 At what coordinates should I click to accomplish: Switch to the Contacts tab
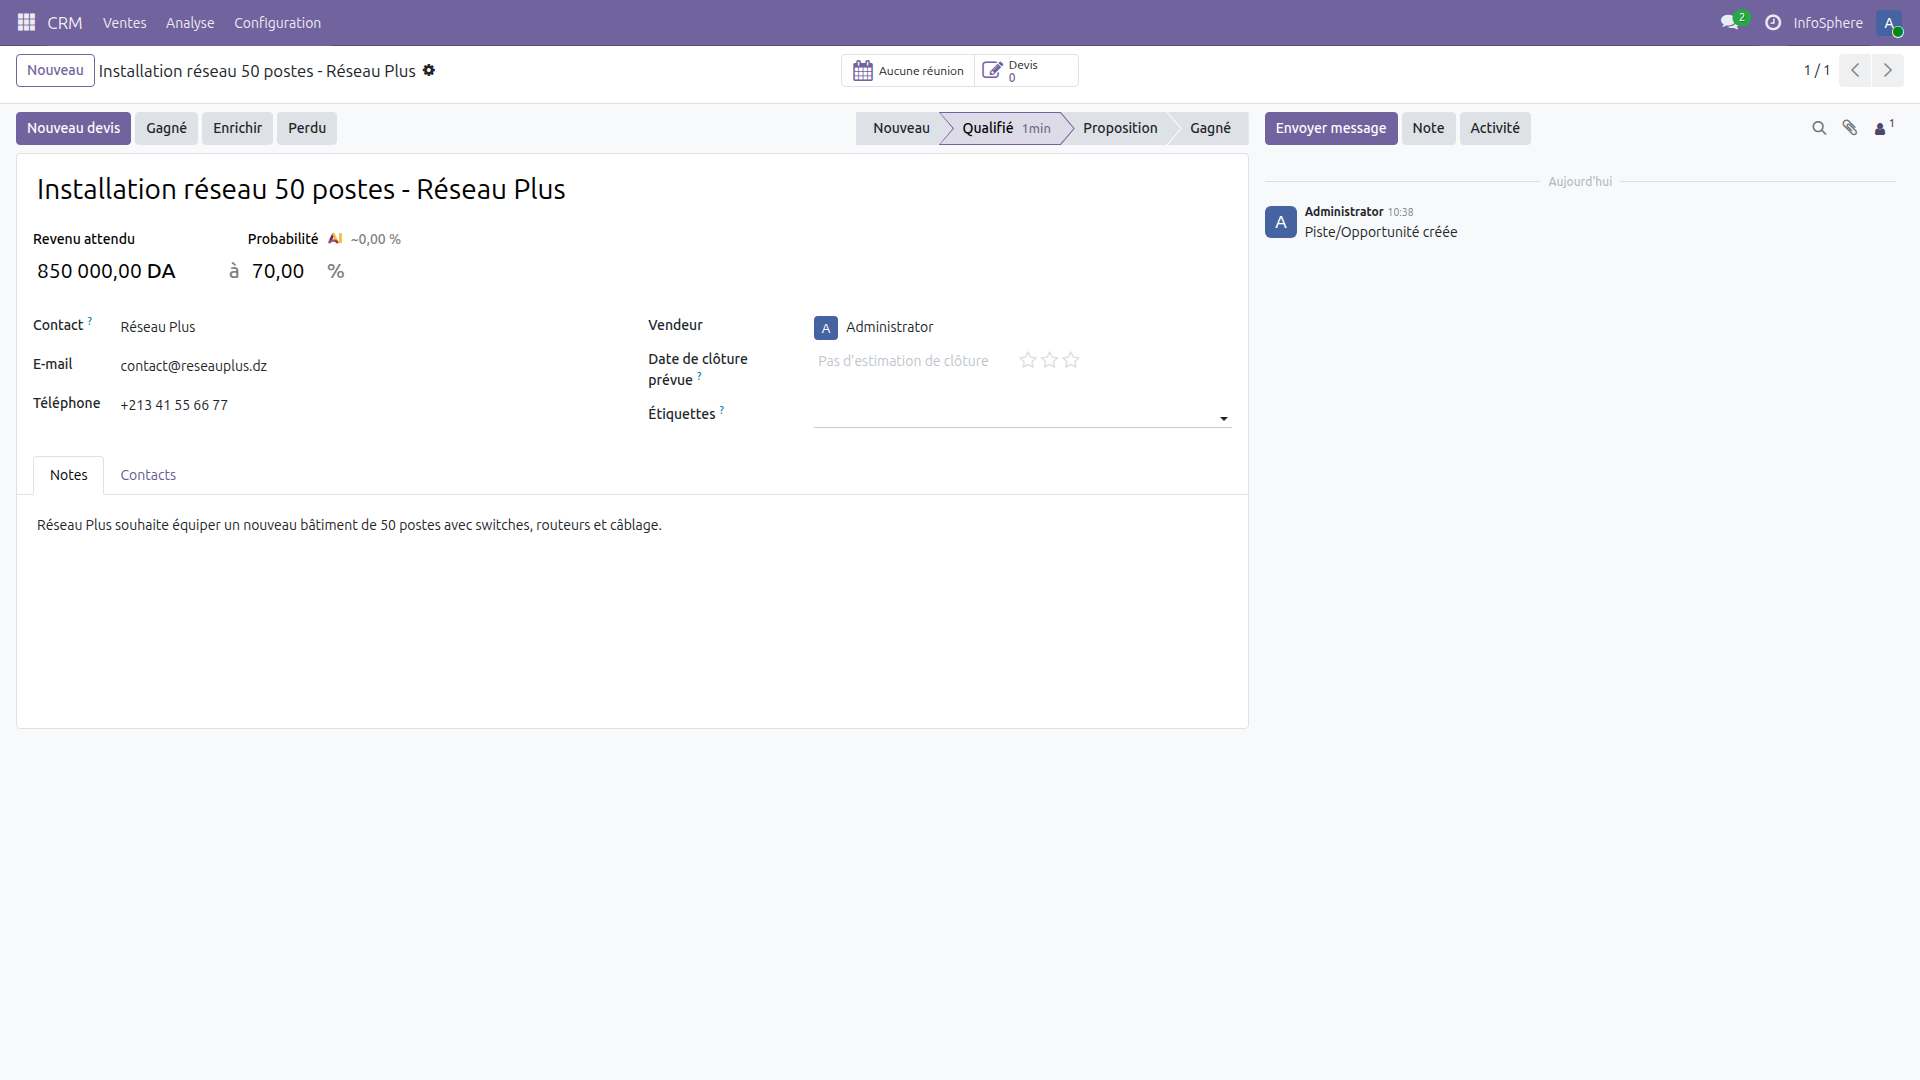[147, 475]
